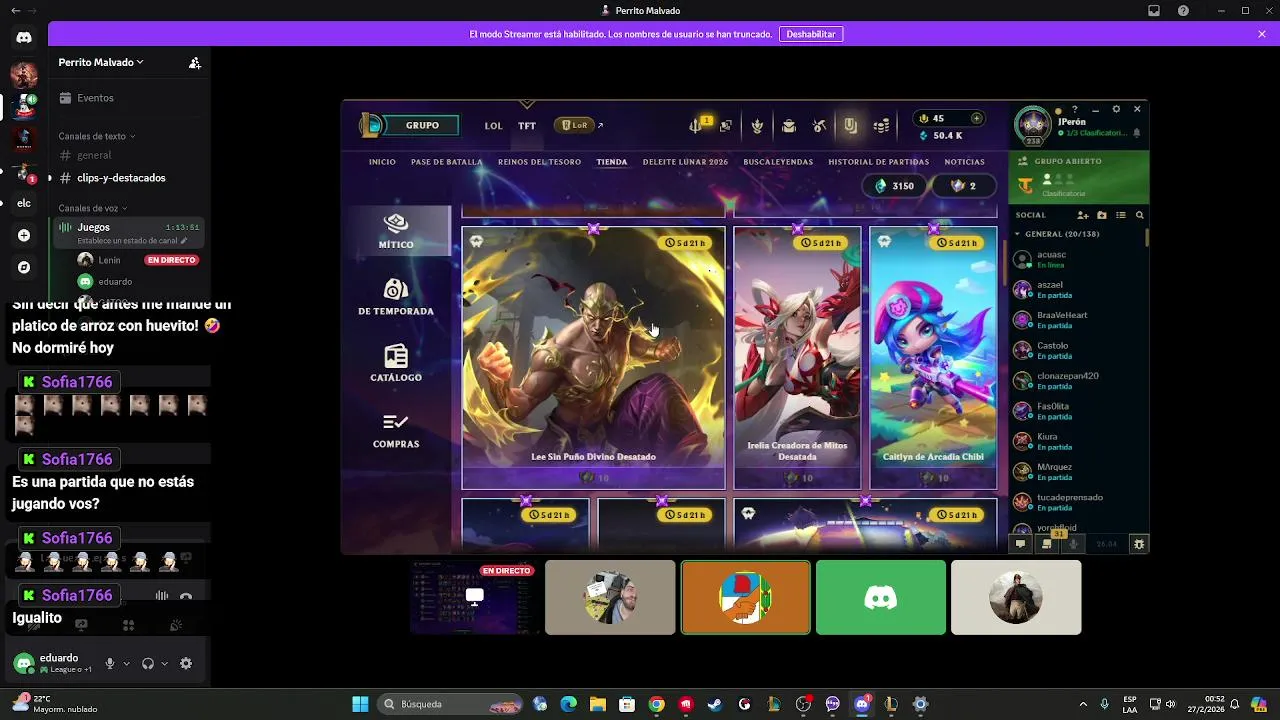Add a server with the plus icon

point(24,235)
